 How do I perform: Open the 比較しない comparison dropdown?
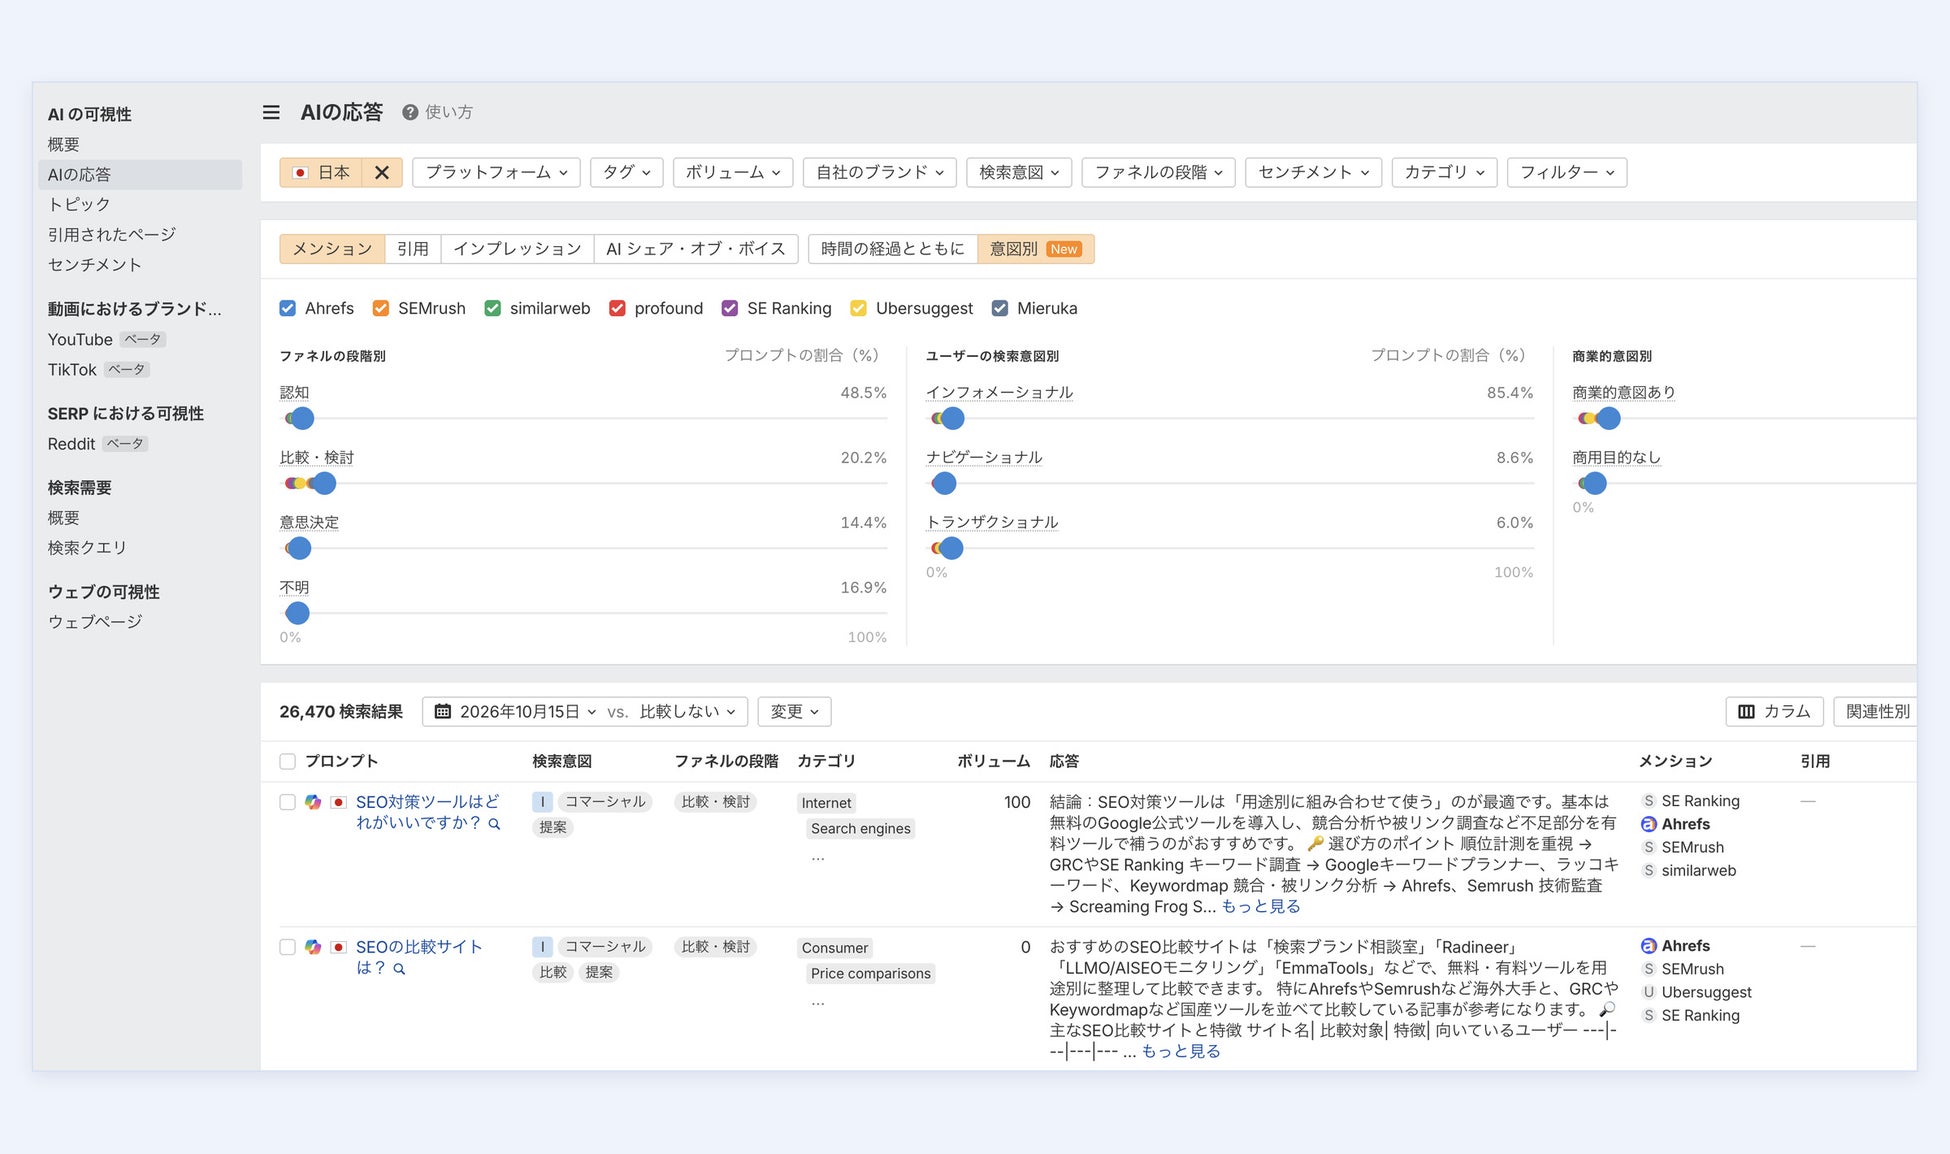[688, 711]
